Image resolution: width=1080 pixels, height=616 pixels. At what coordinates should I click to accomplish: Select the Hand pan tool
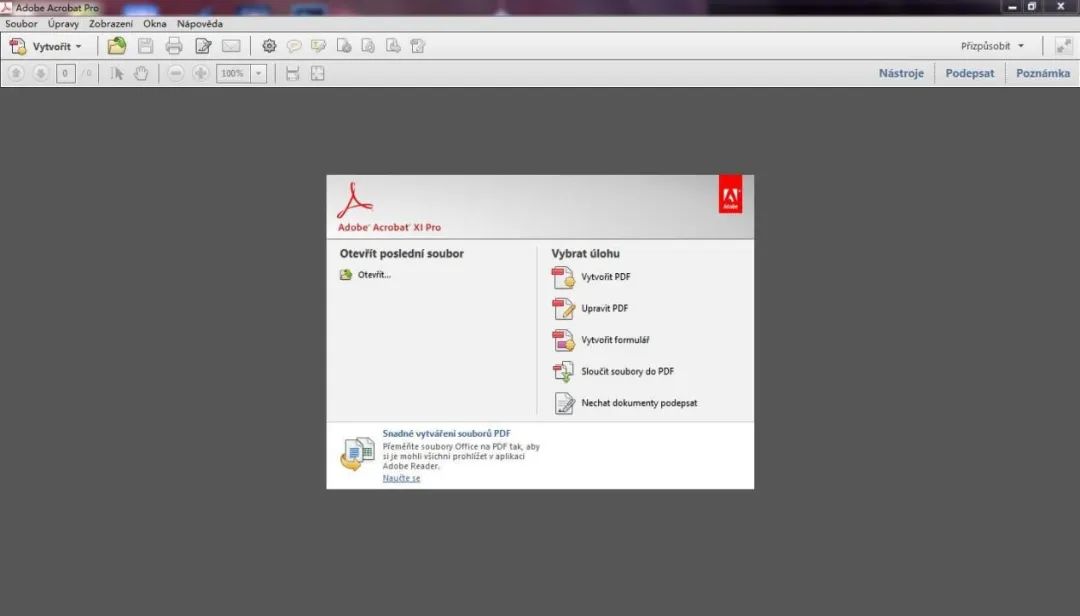point(141,73)
